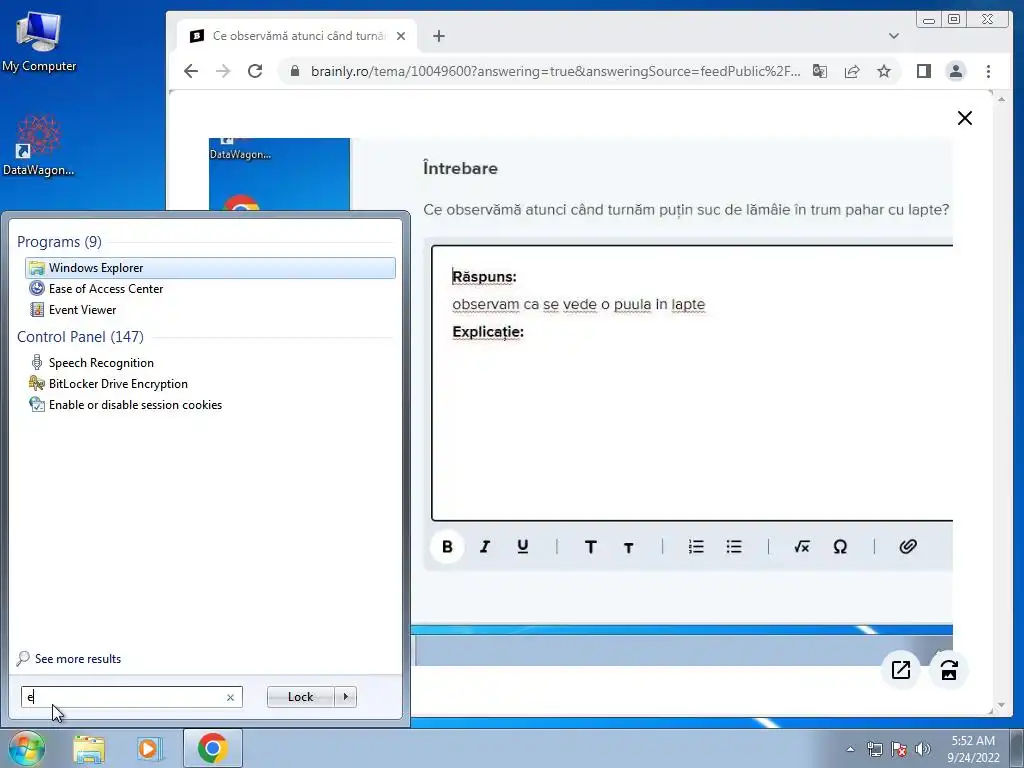Switch to Chrome in taskbar
Viewport: 1024px width, 768px height.
click(x=212, y=748)
